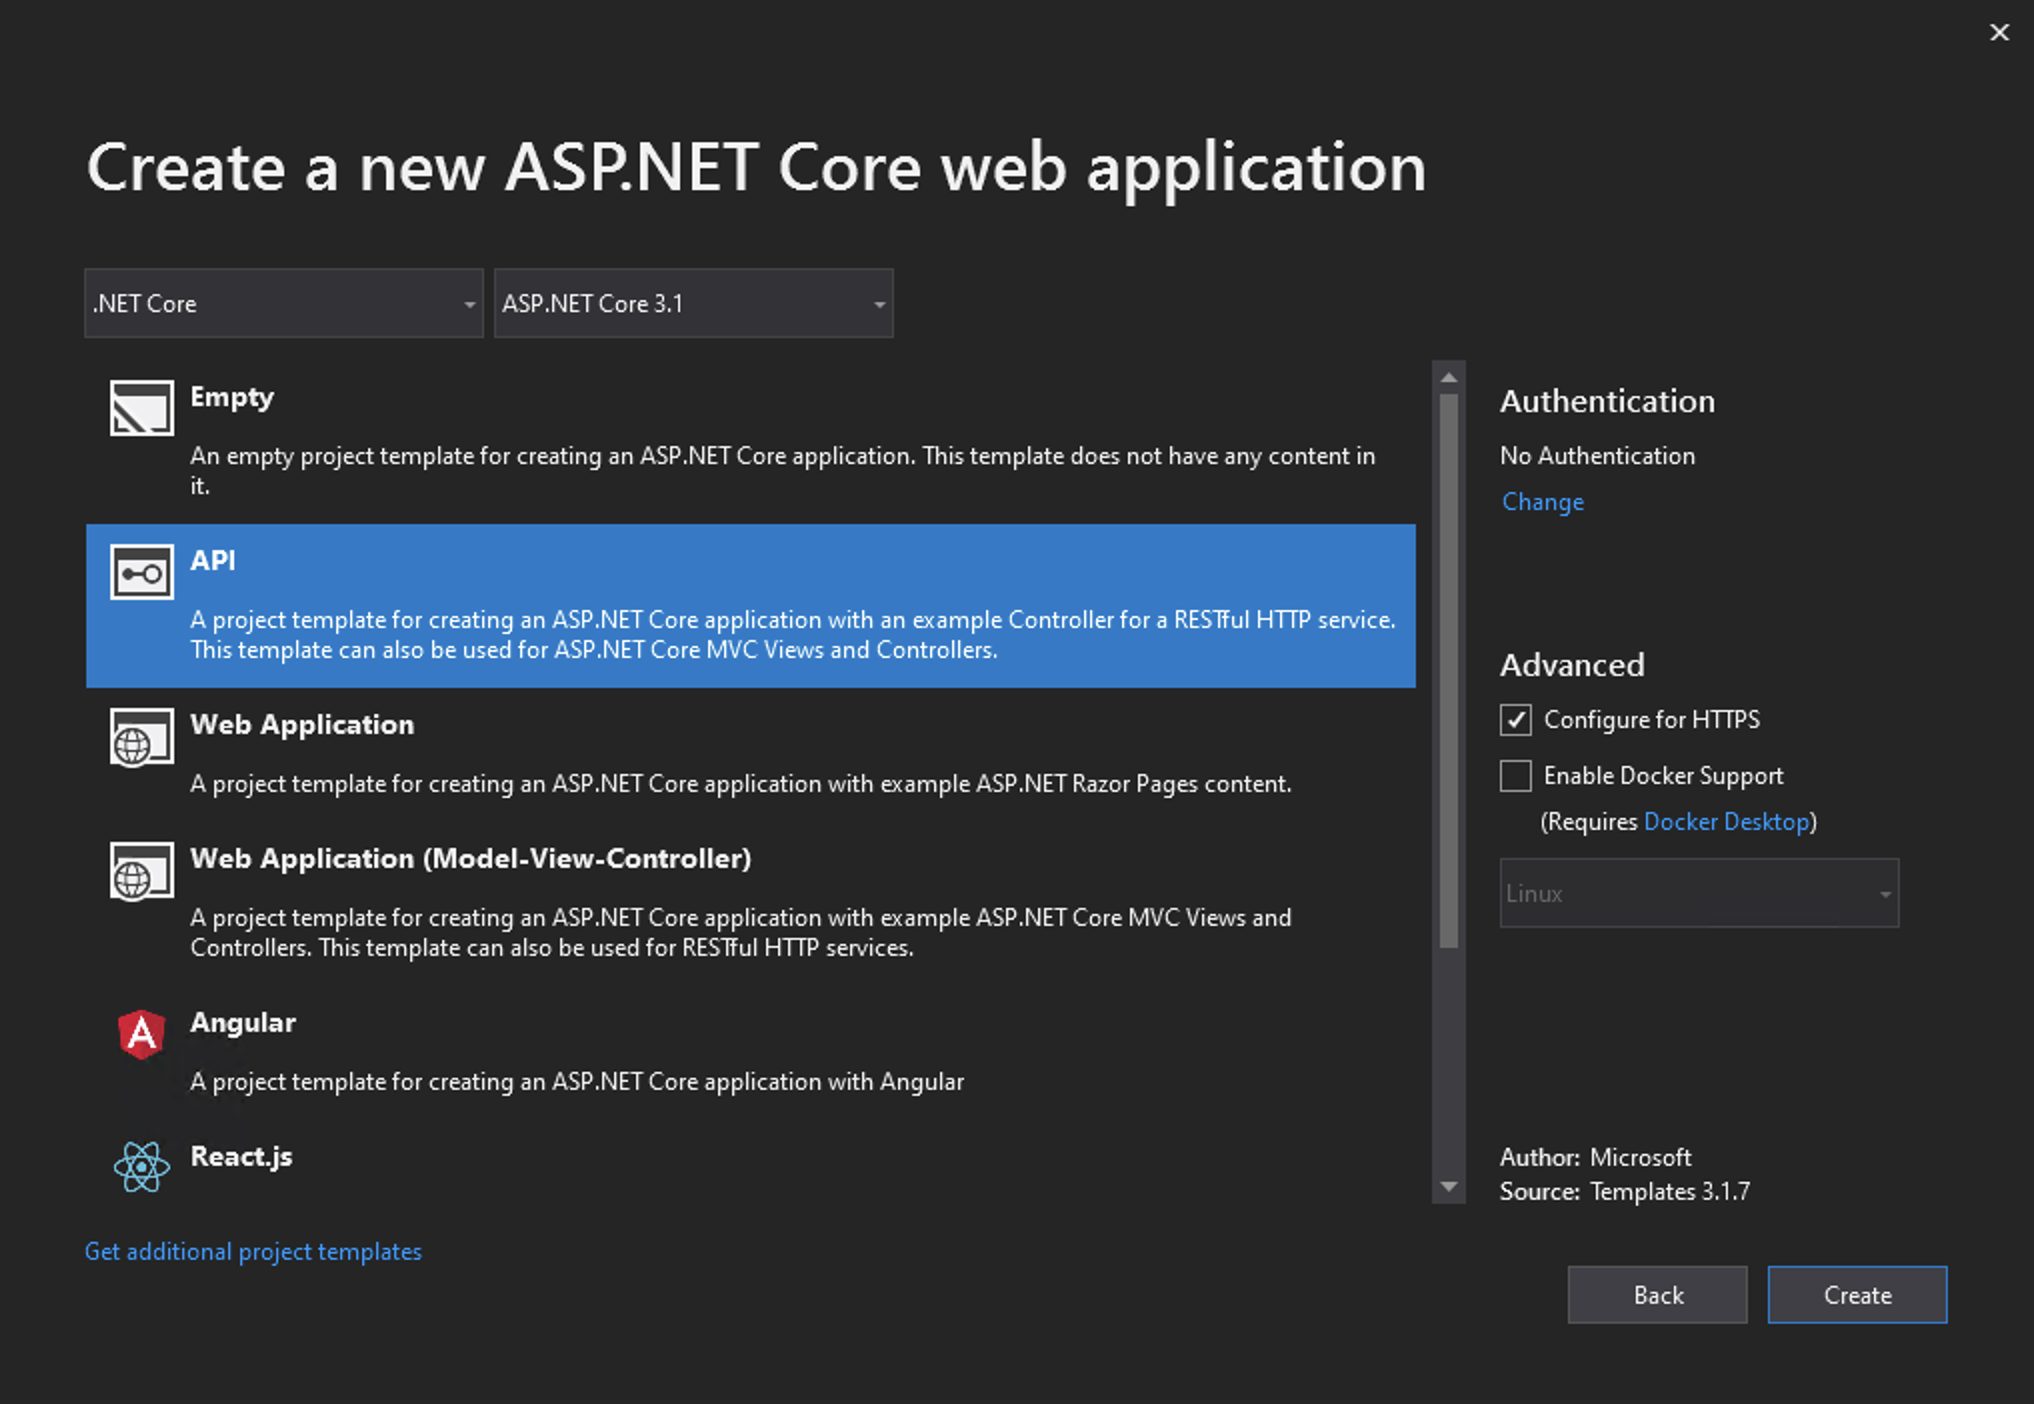
Task: Open the Docker Desktop link
Action: pos(1727,821)
